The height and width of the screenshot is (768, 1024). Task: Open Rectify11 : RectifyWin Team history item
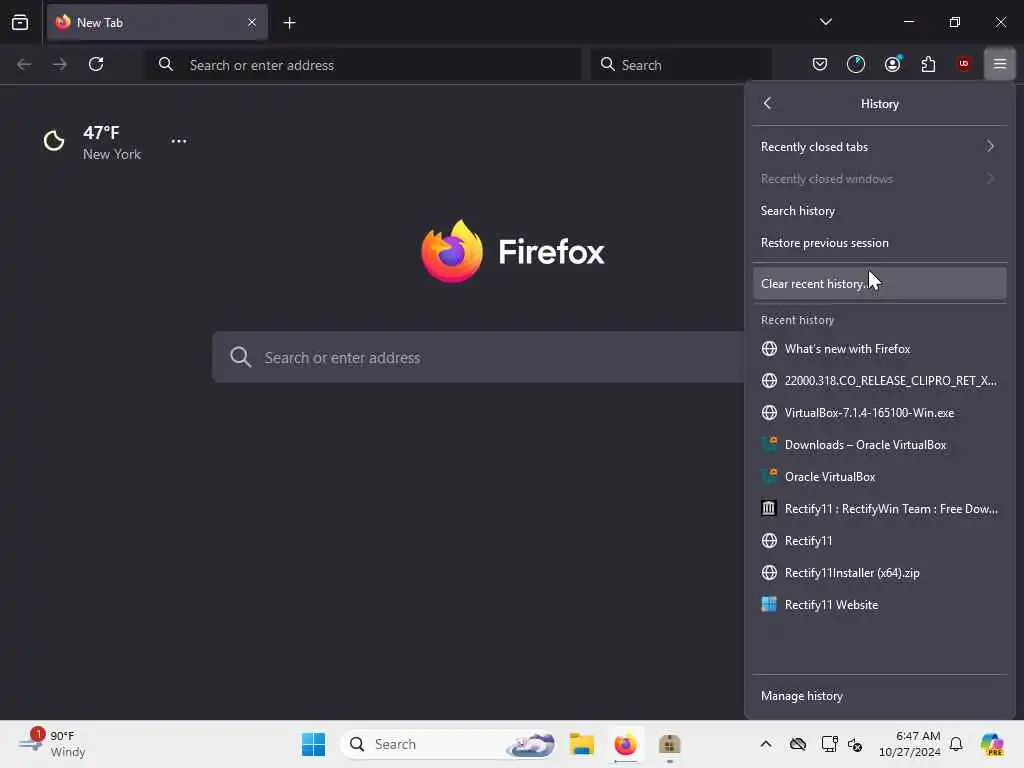[879, 509]
